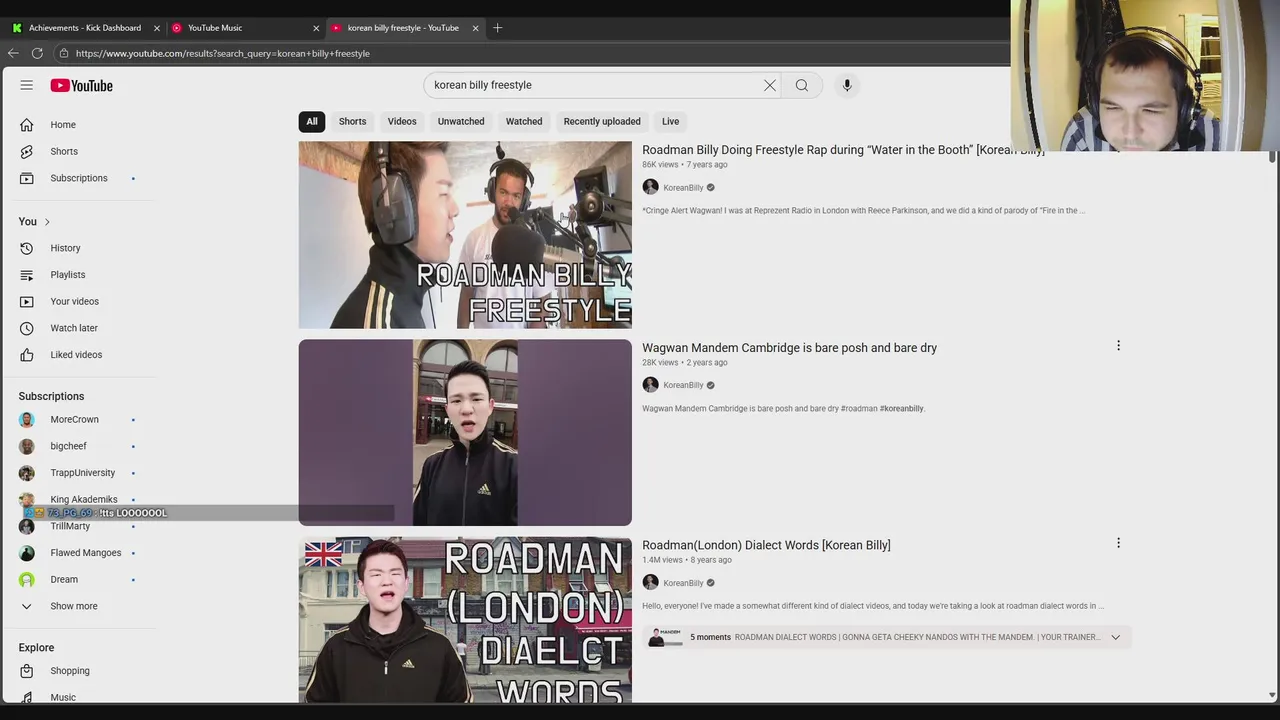
Task: Click the Explore section heading
Action: click(36, 648)
